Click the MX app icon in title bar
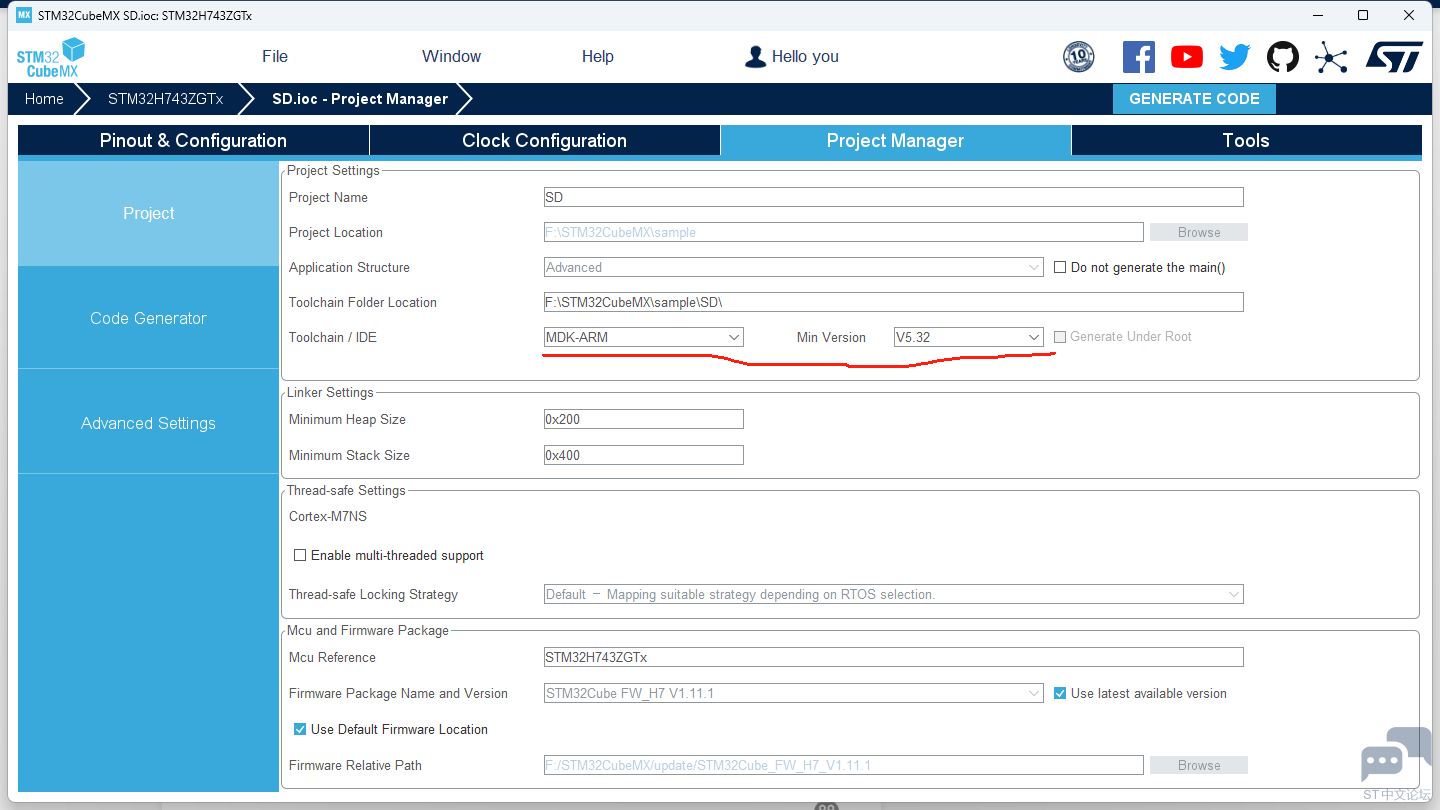Screen dimensions: 1440x810 point(24,15)
